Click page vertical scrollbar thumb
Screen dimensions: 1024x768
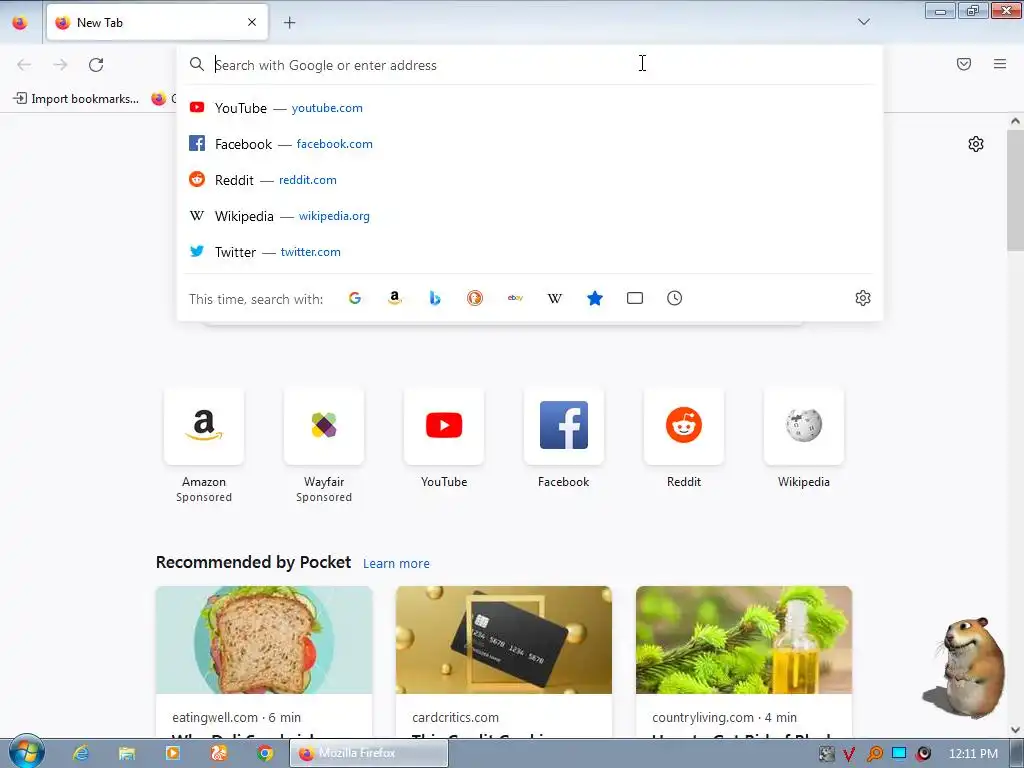[x=1016, y=189]
